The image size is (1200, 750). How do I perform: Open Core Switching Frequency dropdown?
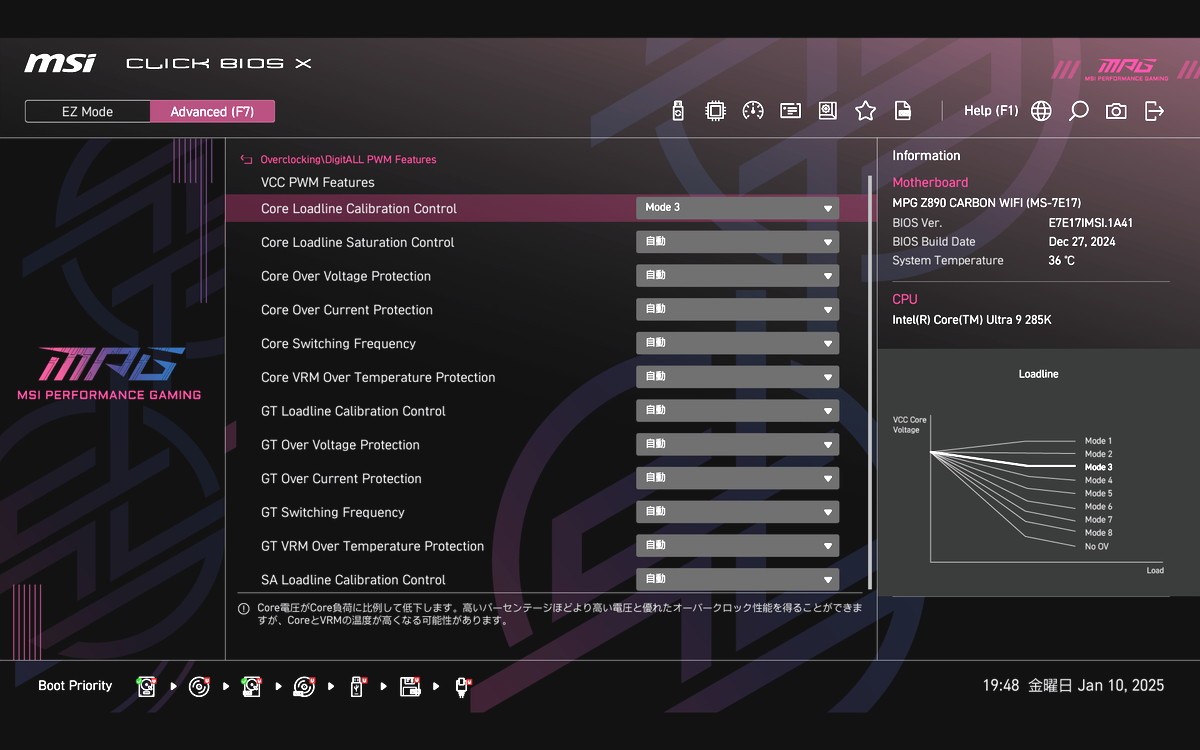737,343
